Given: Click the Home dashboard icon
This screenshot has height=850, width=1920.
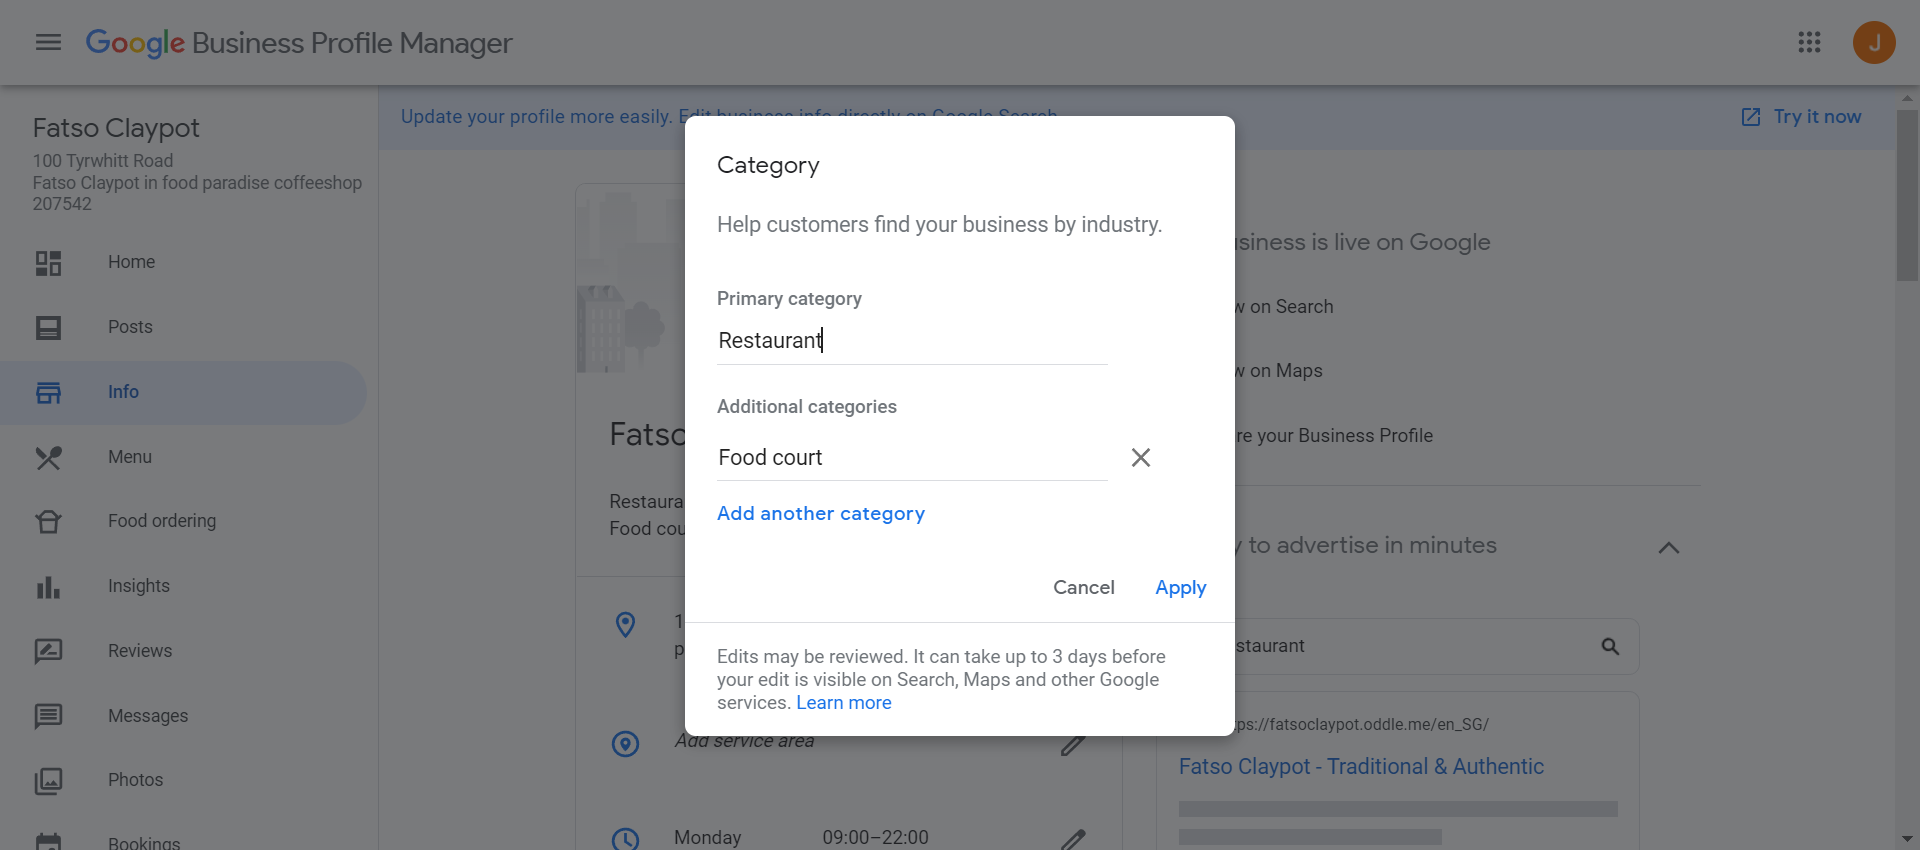Looking at the screenshot, I should click(48, 263).
